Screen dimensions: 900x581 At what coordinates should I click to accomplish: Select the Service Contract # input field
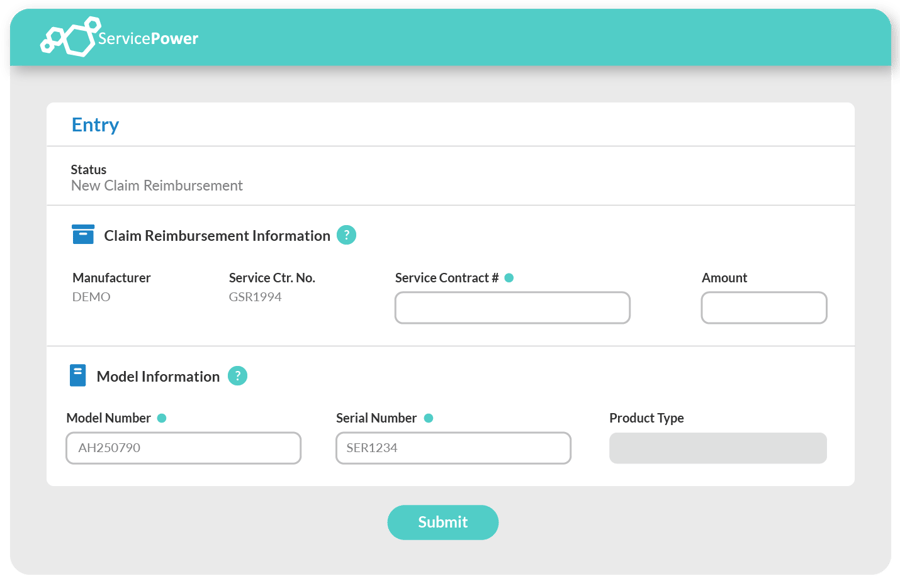point(512,307)
